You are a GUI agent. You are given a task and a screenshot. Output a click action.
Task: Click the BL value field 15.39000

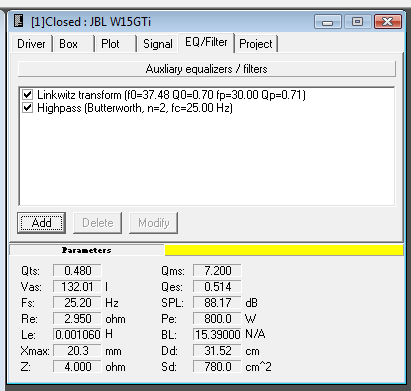pyautogui.click(x=217, y=334)
